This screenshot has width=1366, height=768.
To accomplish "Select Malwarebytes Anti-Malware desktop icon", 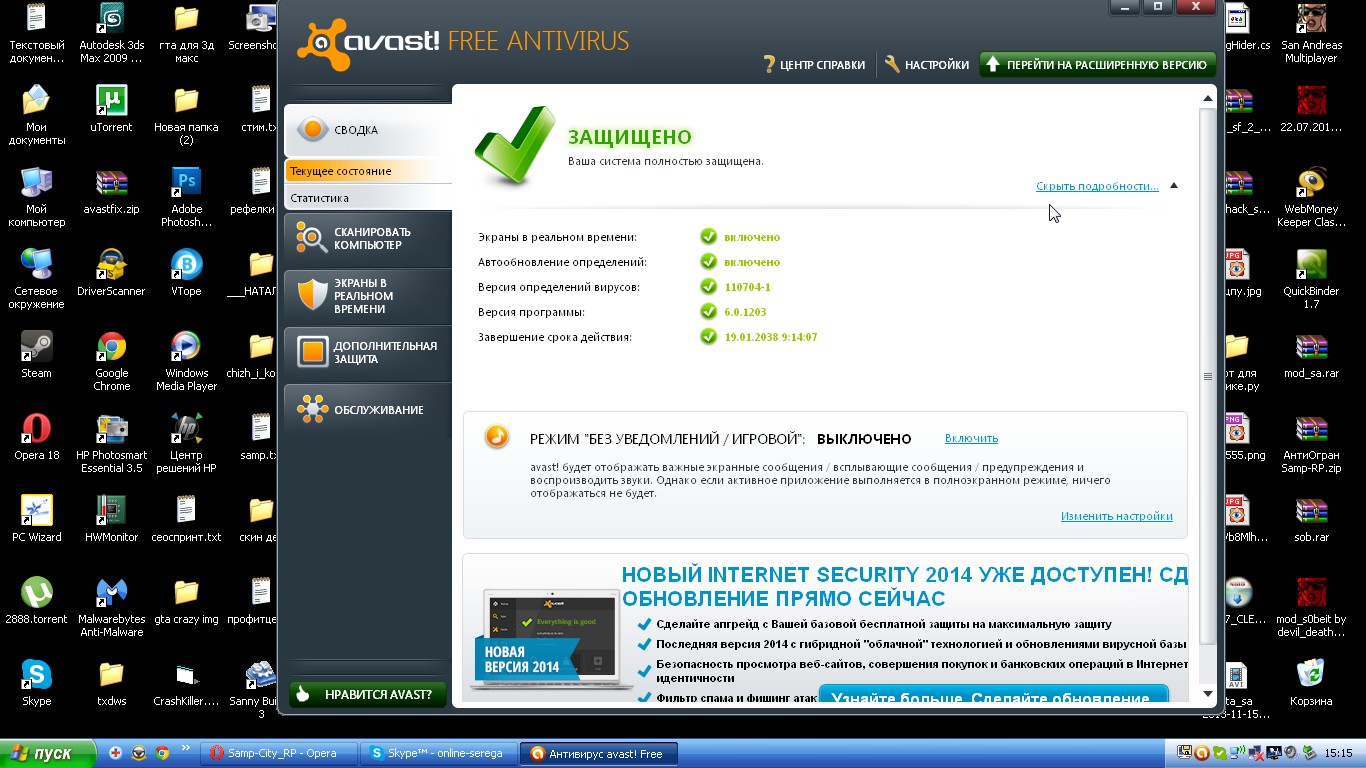I will (x=111, y=606).
